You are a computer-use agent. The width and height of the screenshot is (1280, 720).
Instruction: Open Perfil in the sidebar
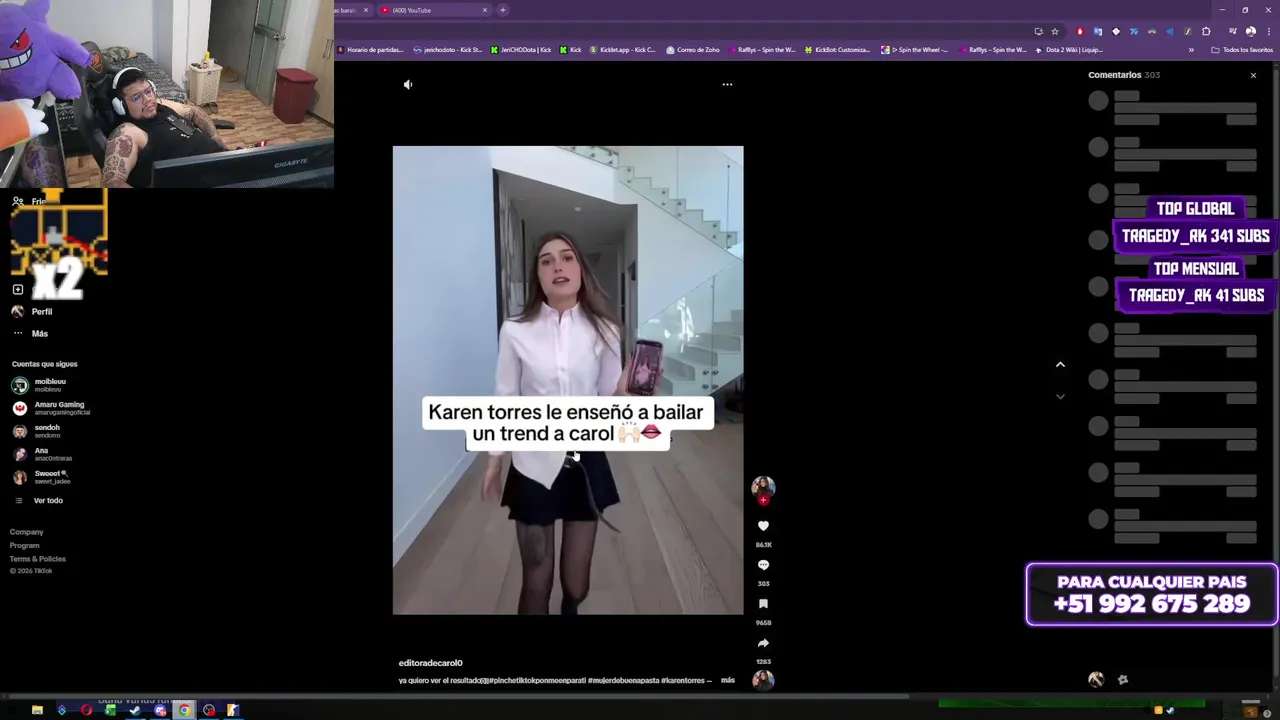point(32,311)
